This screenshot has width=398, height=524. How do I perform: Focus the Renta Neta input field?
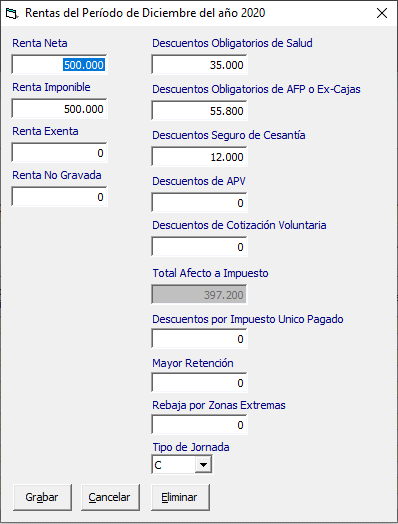pyautogui.click(x=59, y=64)
